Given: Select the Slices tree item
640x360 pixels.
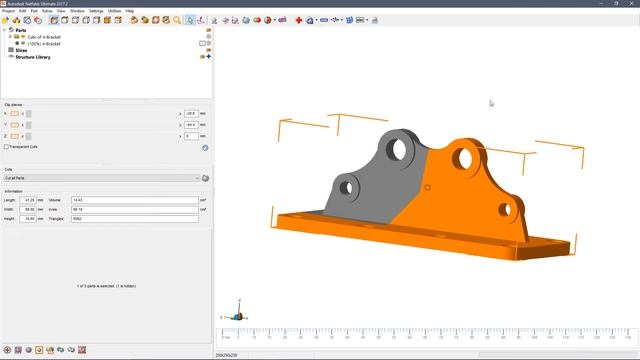Looking at the screenshot, I should point(21,50).
